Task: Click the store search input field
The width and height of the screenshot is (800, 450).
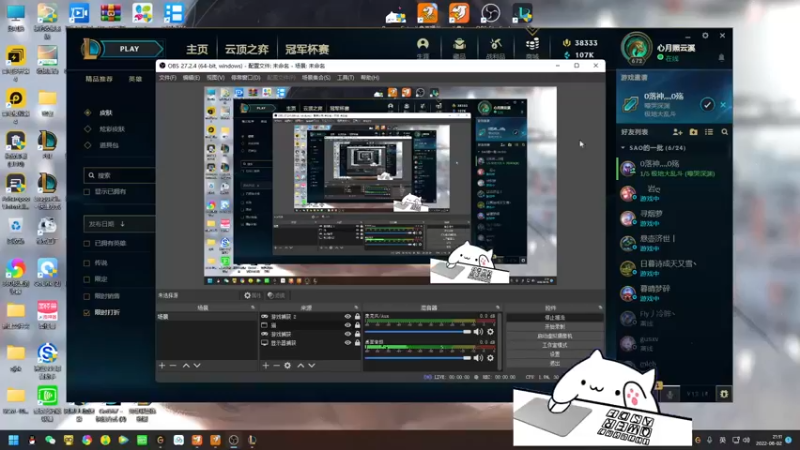Action: [120, 175]
